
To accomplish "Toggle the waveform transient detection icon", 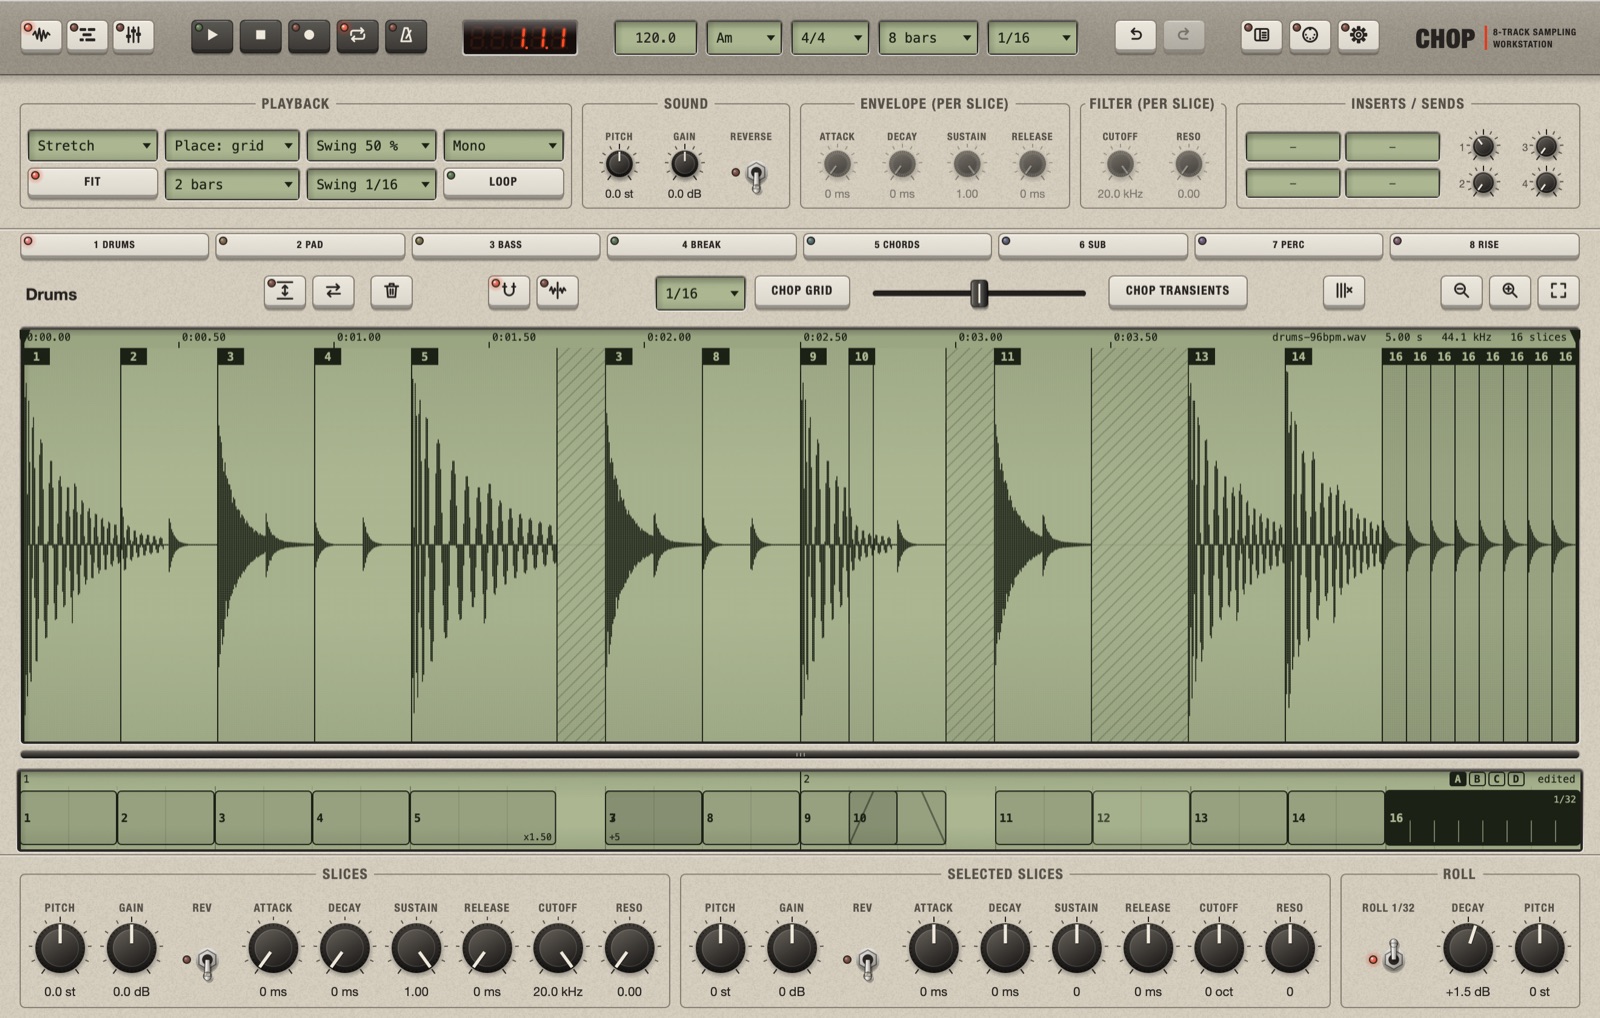I will (557, 291).
